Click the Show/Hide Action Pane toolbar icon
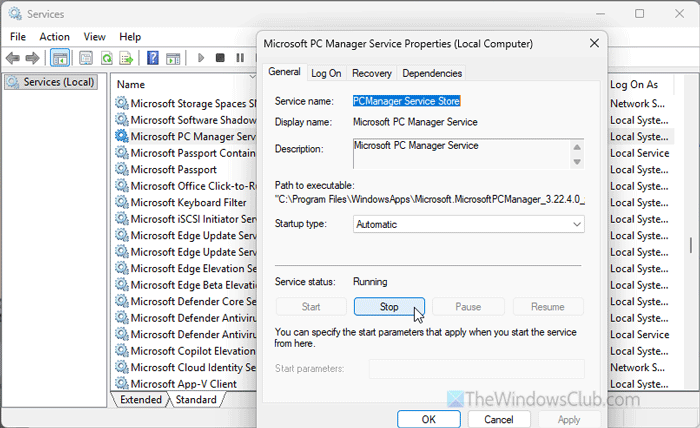700x428 pixels. [173, 58]
